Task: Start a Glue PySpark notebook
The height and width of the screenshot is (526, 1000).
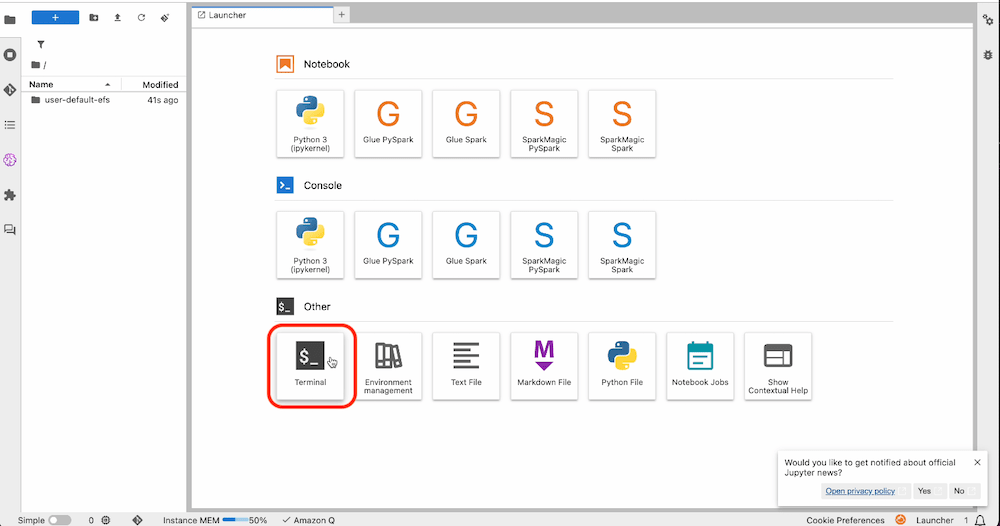Action: click(x=388, y=124)
